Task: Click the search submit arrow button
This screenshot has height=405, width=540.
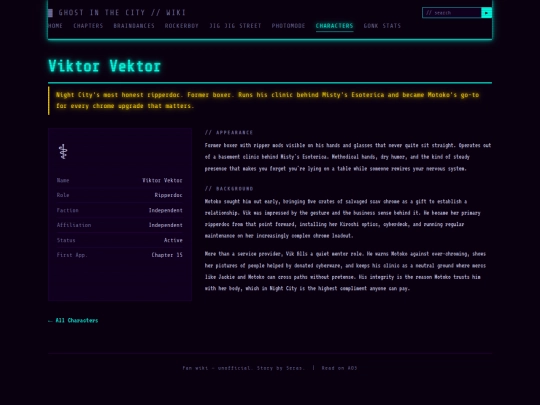Action: (486, 13)
